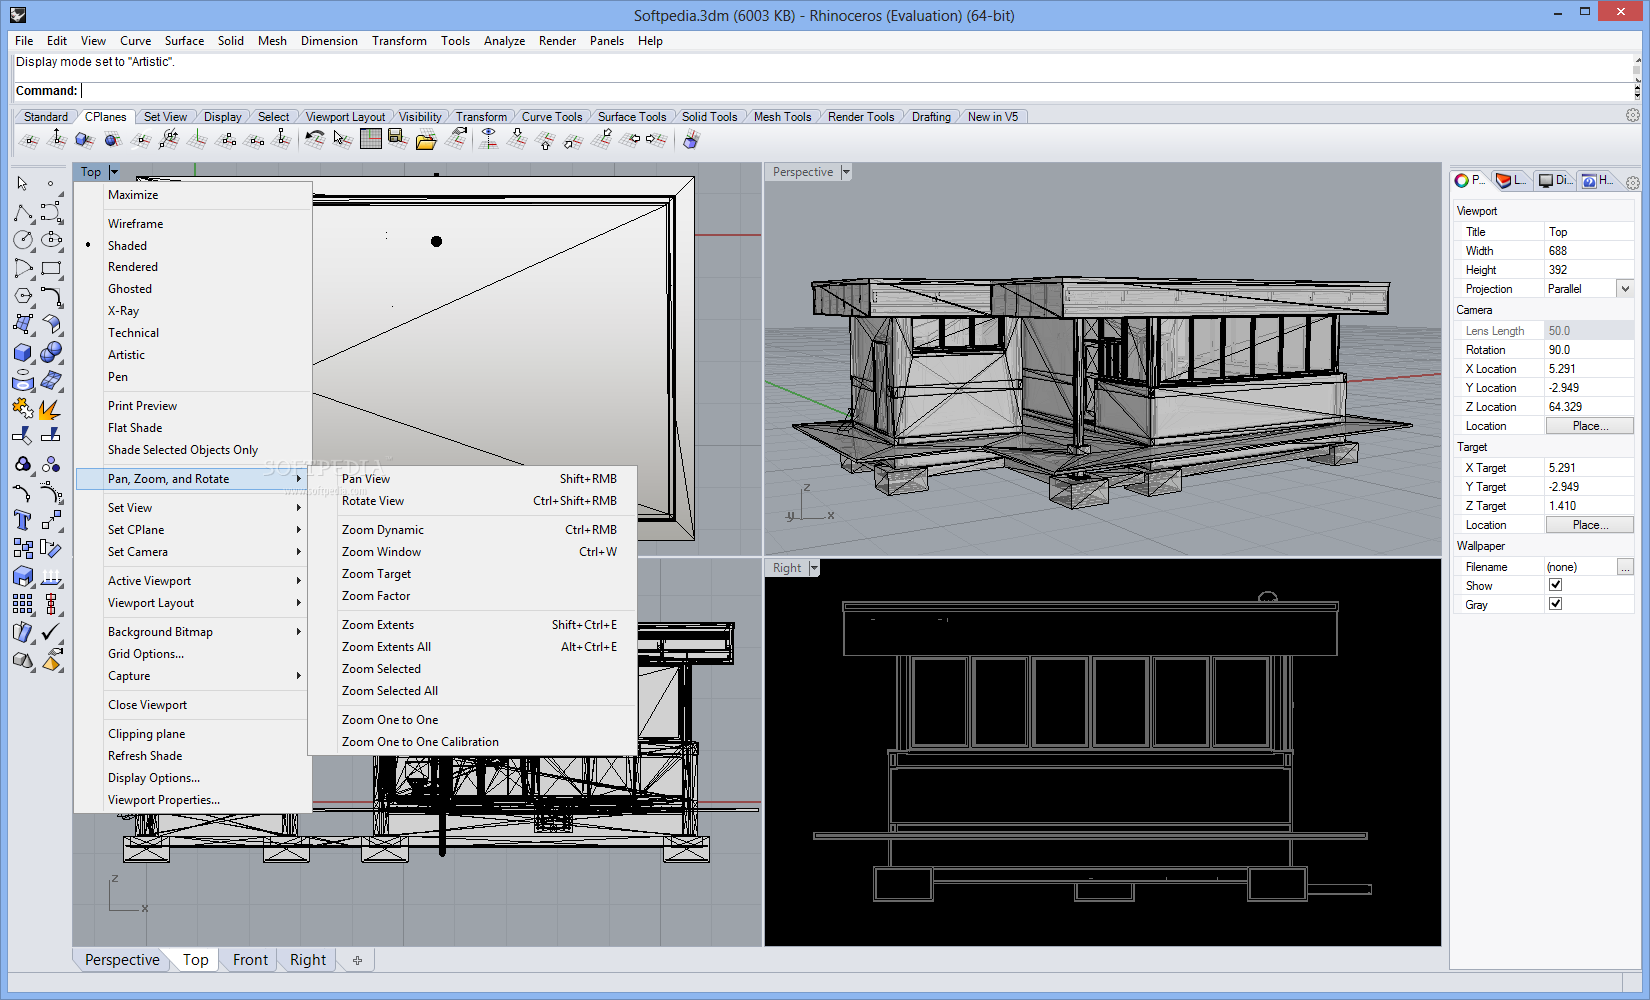Select the Circle tool in sidebar
This screenshot has width=1650, height=1000.
[x=23, y=240]
